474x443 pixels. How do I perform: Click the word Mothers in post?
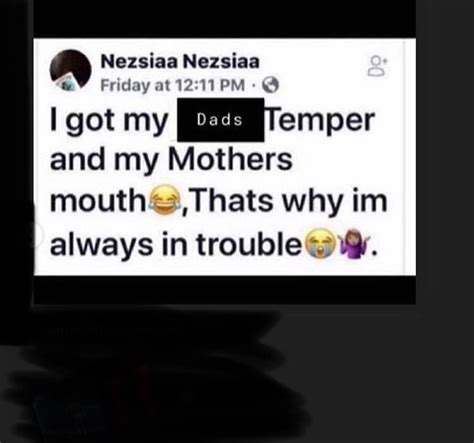pyautogui.click(x=230, y=159)
